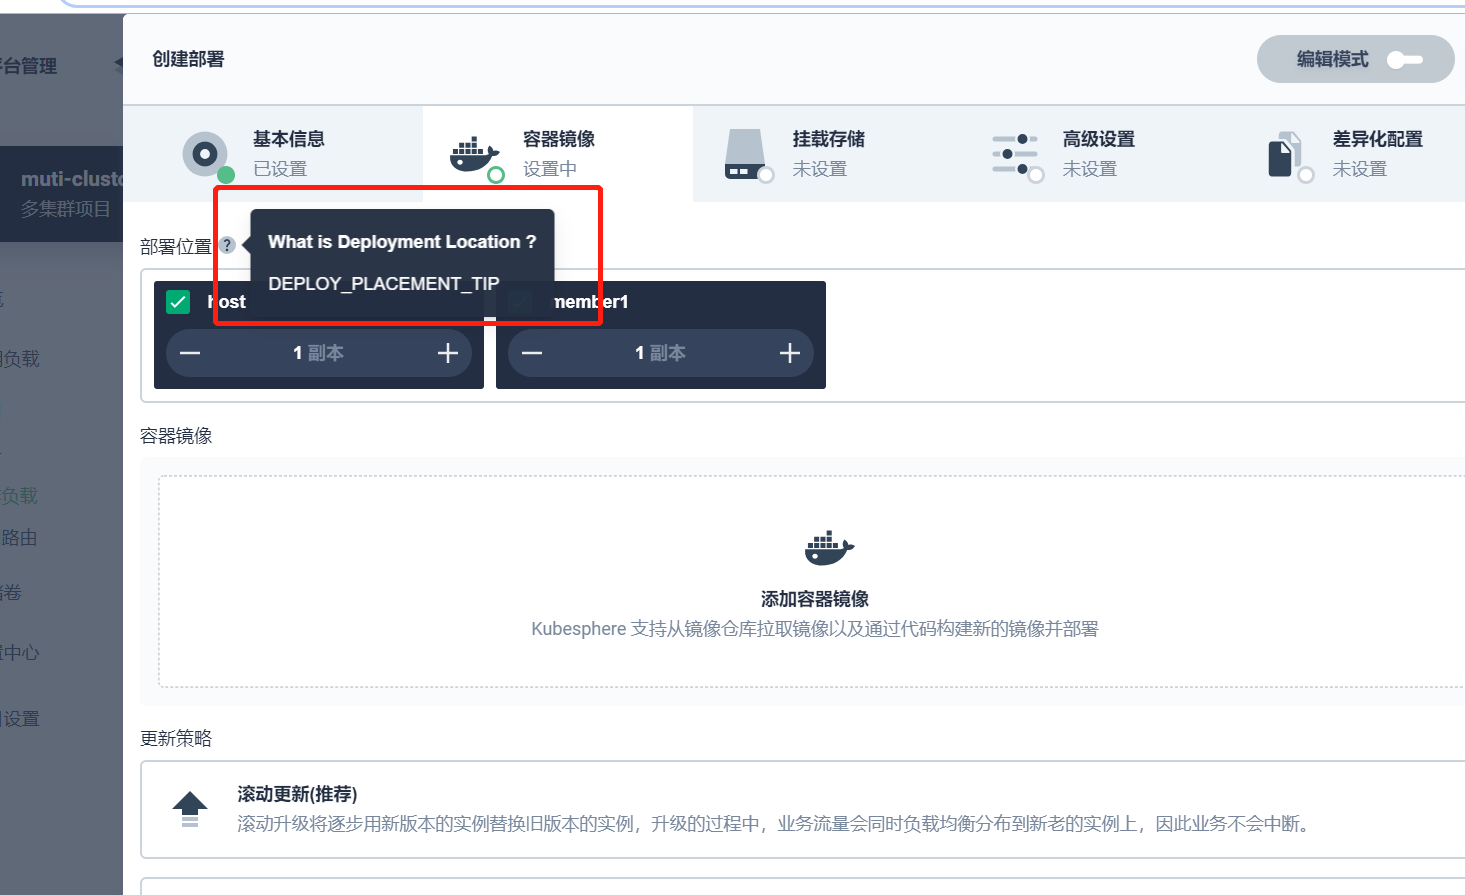Viewport: 1465px width, 895px height.
Task: Click the documents icon for 差异化配置
Action: point(1285,154)
